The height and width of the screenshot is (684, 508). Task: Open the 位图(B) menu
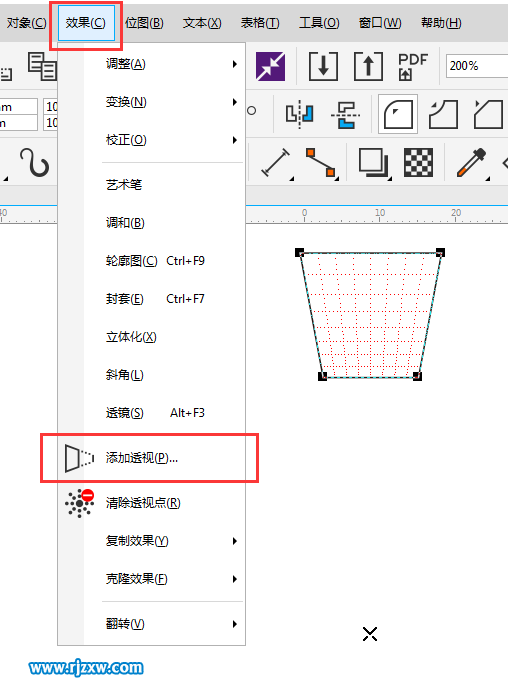click(x=144, y=23)
